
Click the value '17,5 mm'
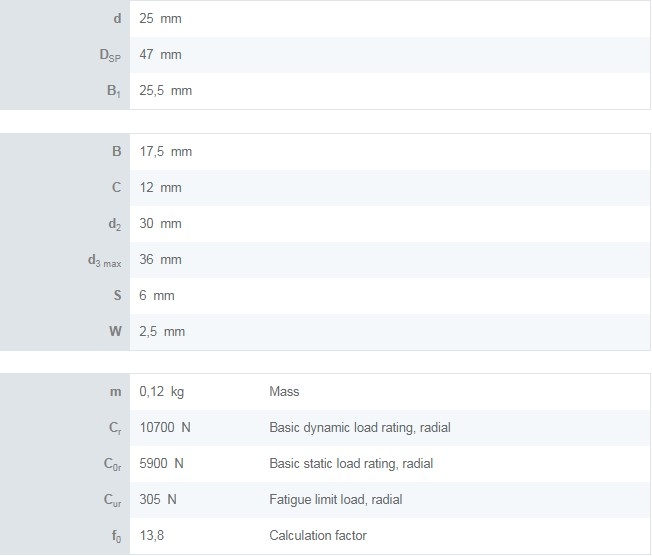coord(165,151)
